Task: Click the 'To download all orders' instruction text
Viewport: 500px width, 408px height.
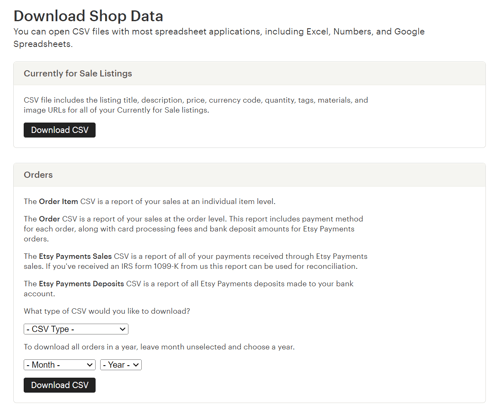Action: pyautogui.click(x=159, y=347)
